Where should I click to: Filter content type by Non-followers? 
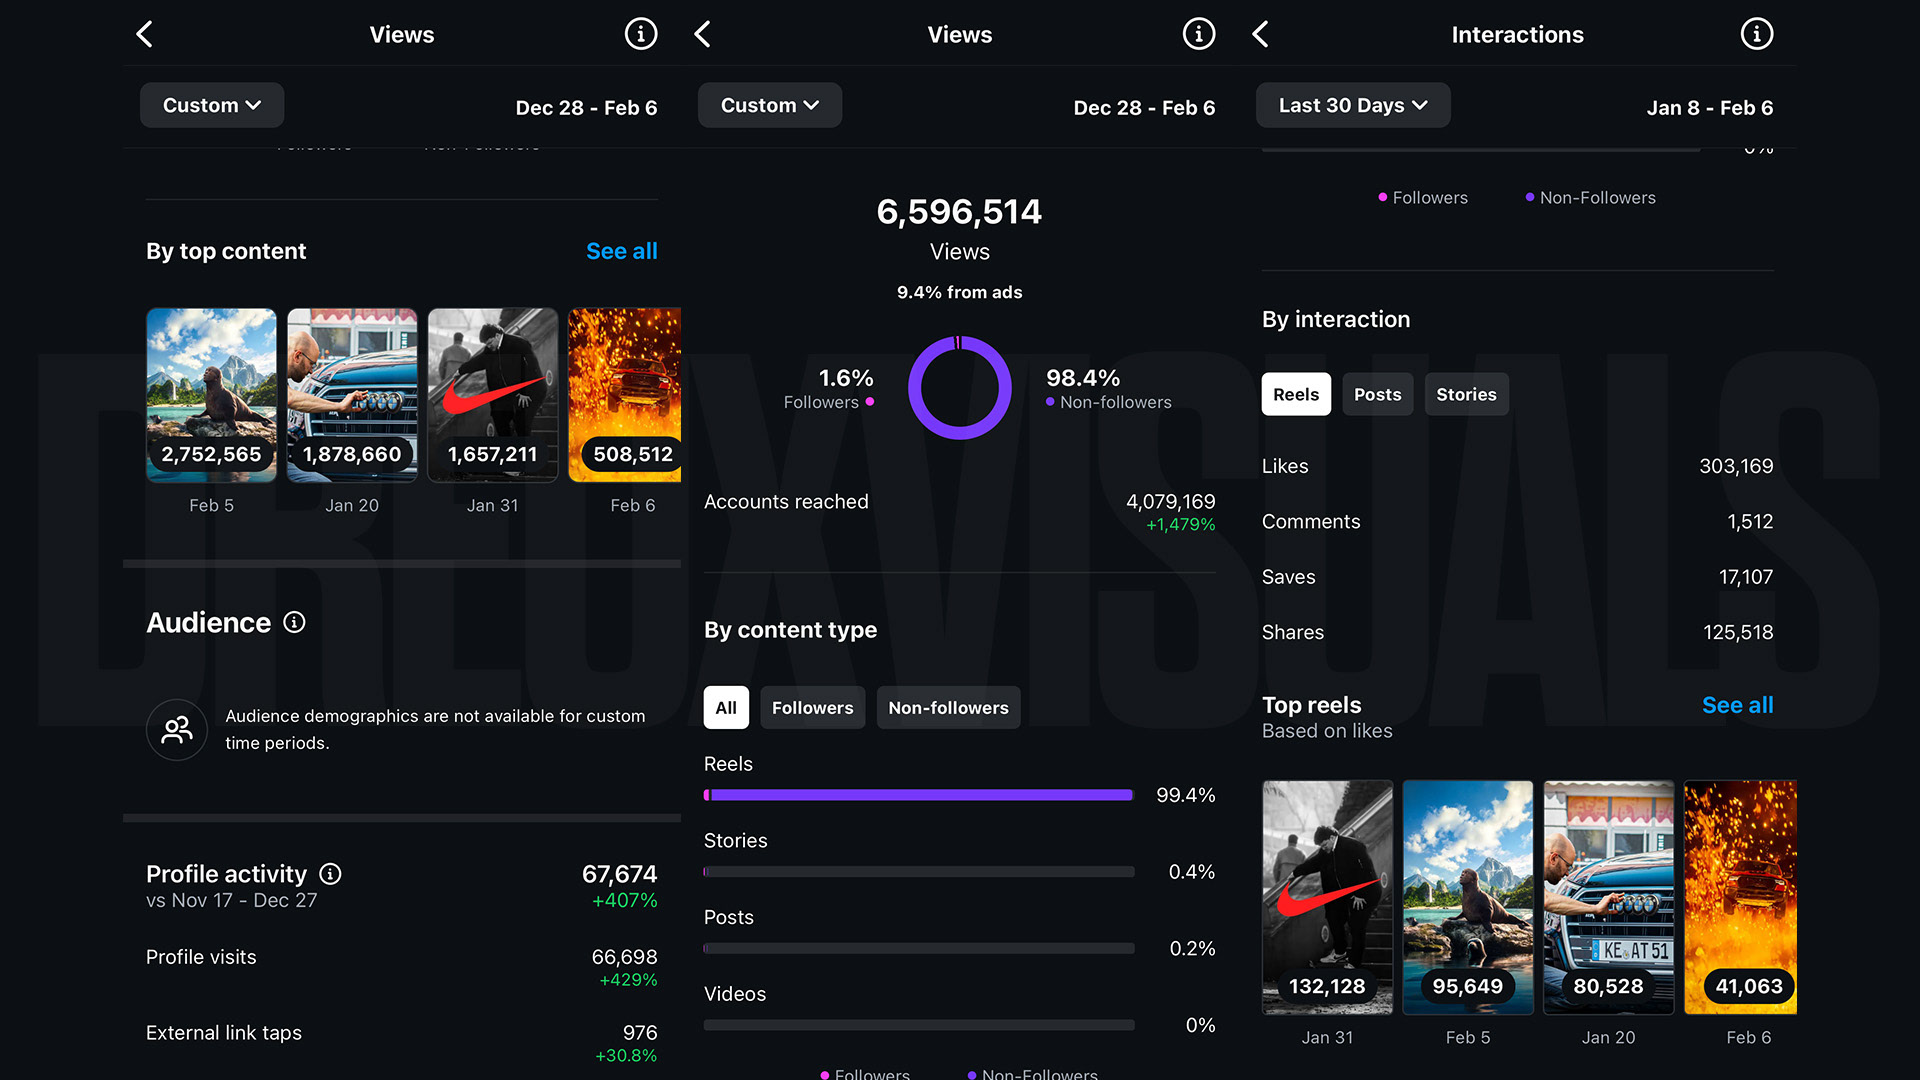coord(948,707)
